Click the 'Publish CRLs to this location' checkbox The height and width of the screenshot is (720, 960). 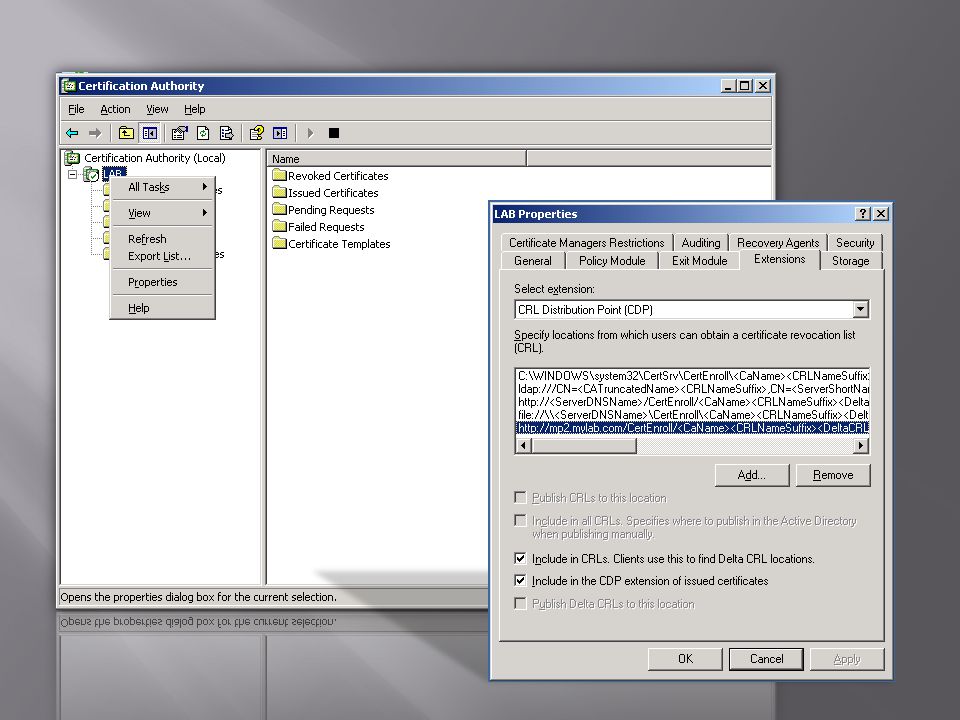(520, 497)
